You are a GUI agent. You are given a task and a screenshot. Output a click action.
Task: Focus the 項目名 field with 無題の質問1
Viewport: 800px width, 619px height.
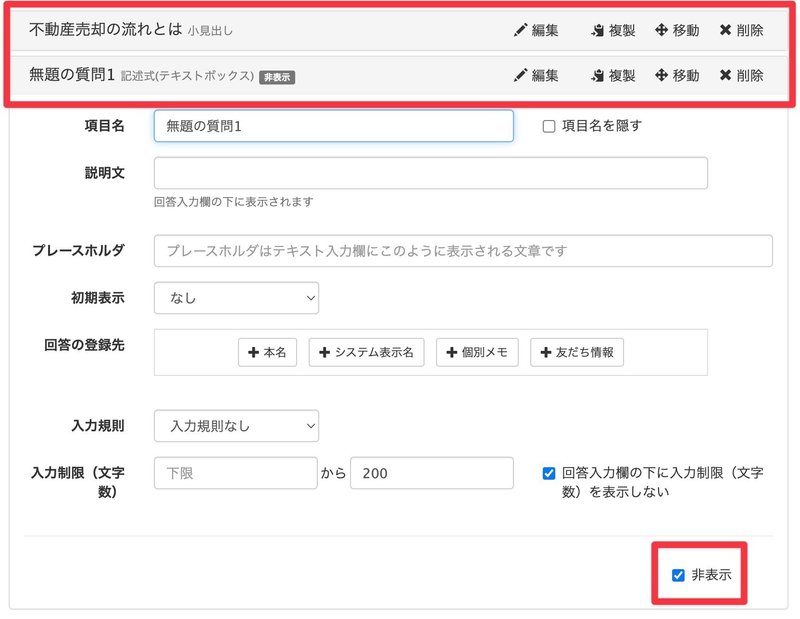tap(334, 126)
